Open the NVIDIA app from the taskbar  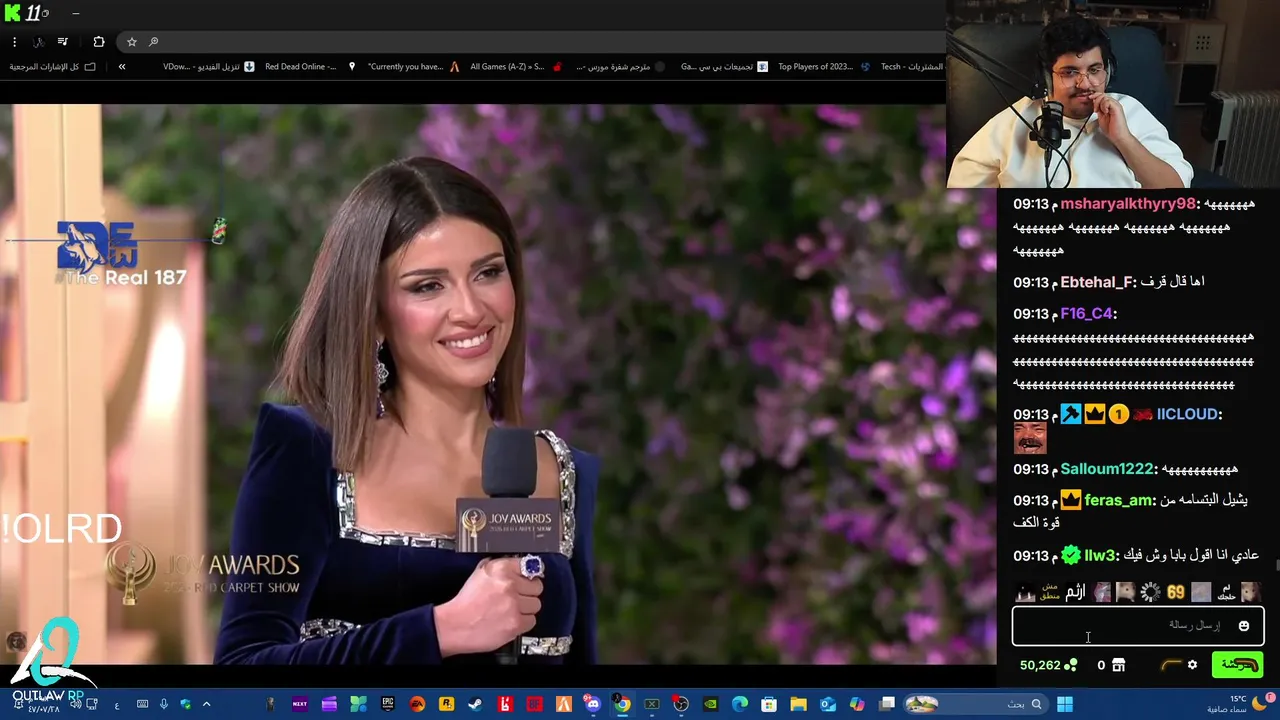710,704
